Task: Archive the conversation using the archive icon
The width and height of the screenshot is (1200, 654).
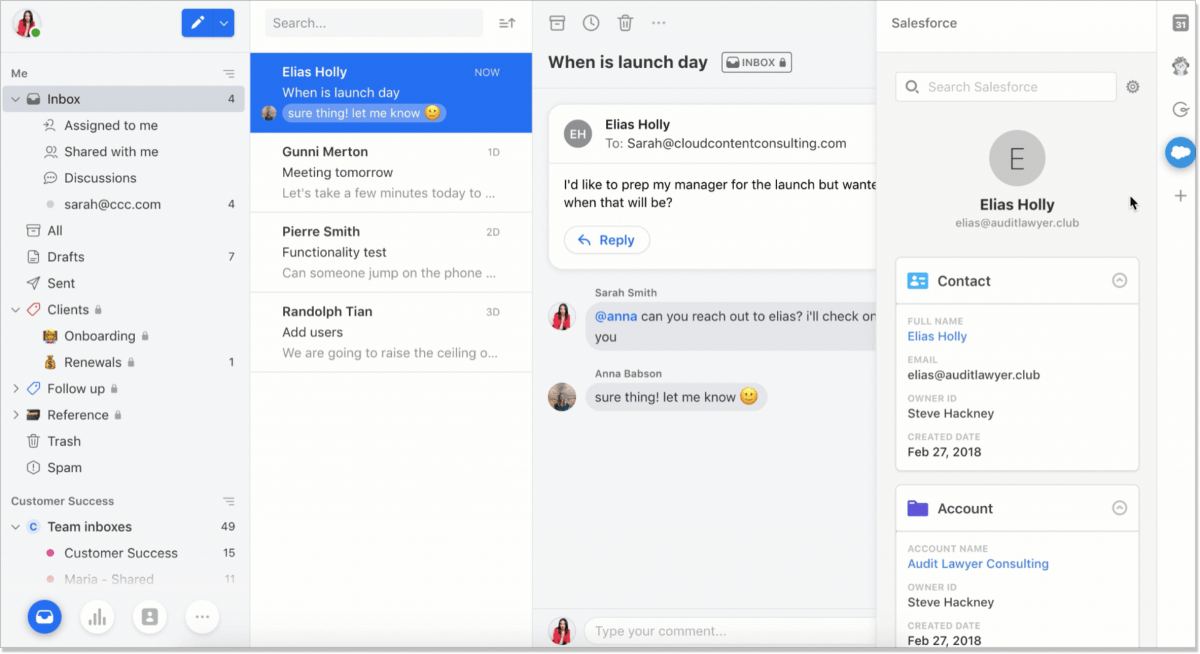Action: point(557,22)
